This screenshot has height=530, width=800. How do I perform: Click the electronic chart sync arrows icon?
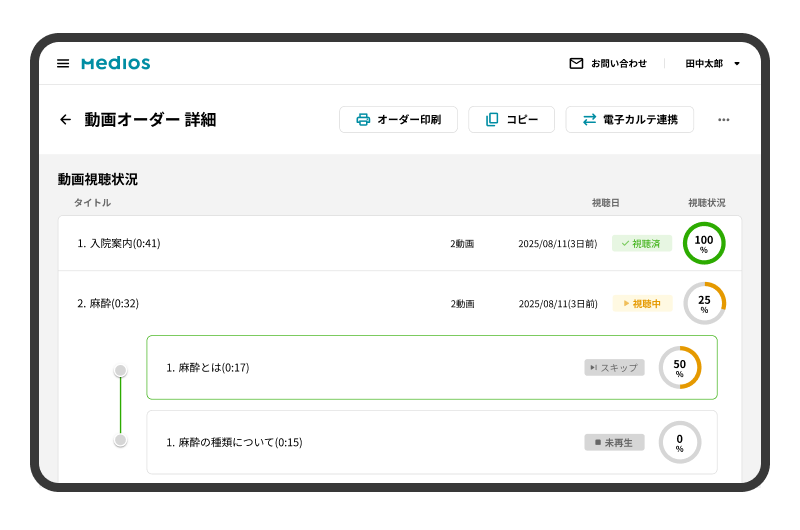(589, 120)
